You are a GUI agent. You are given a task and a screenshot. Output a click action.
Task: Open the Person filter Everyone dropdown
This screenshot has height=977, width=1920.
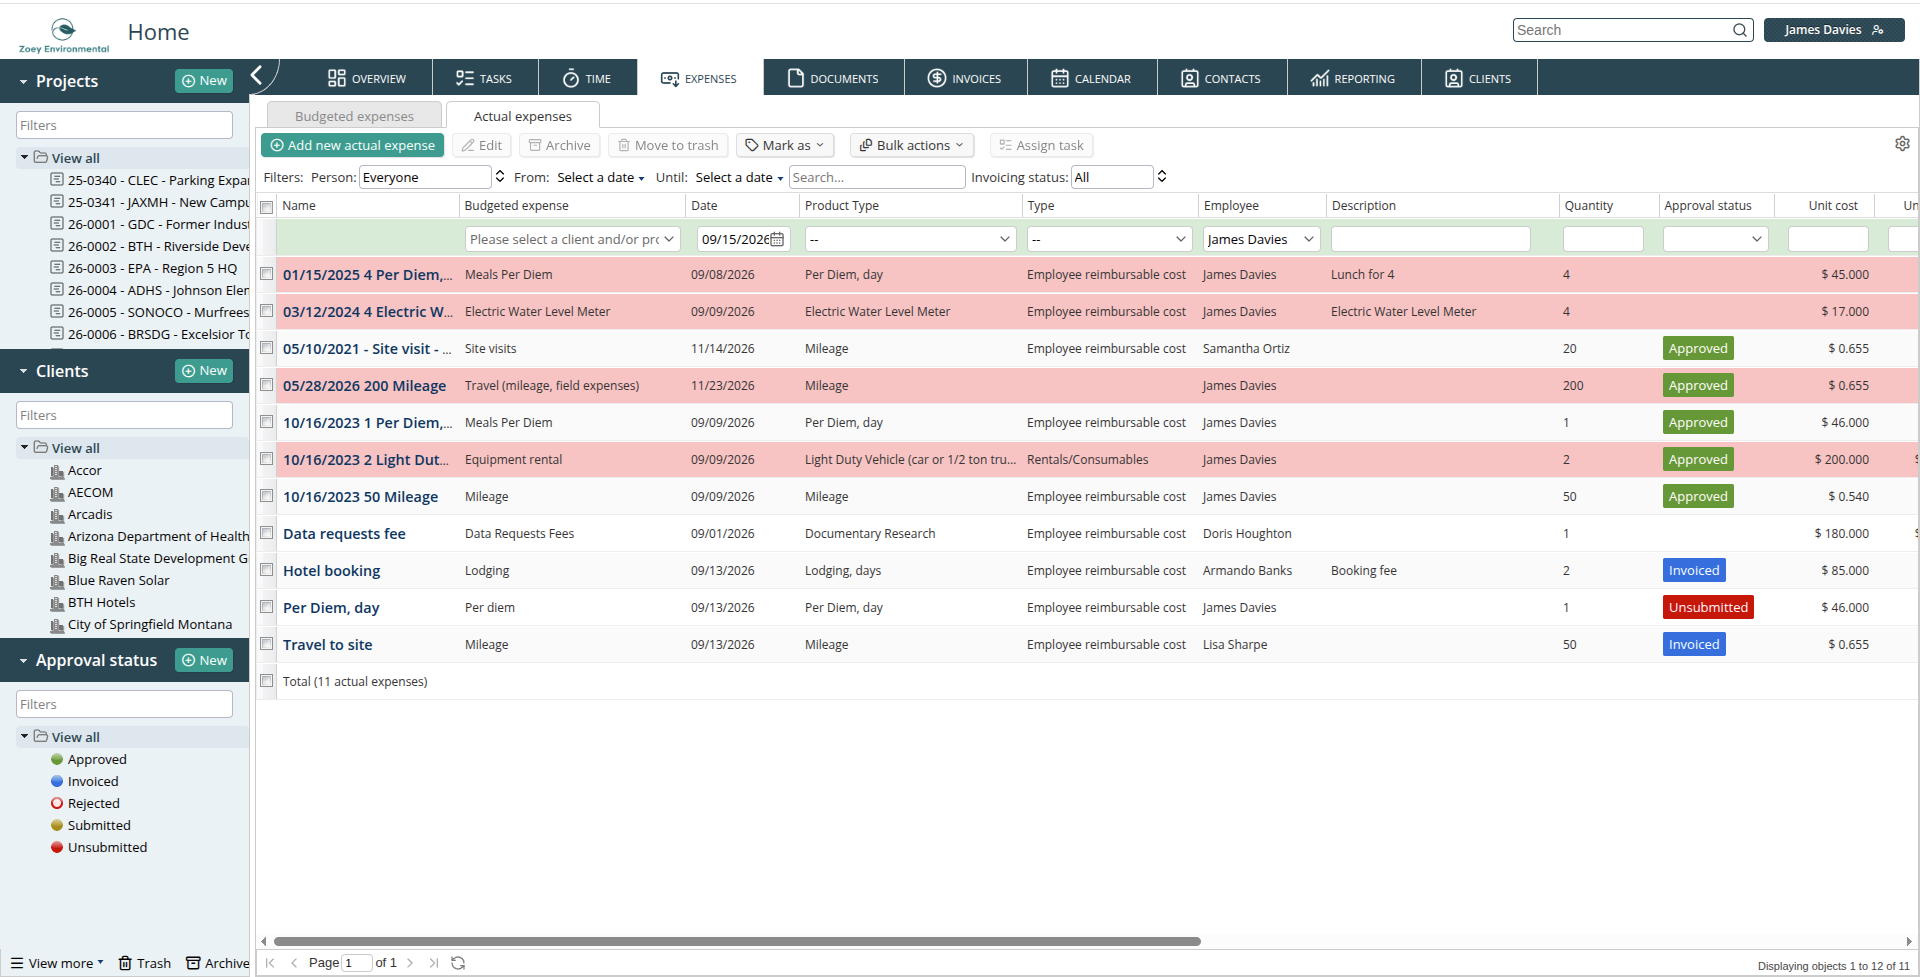coord(432,177)
